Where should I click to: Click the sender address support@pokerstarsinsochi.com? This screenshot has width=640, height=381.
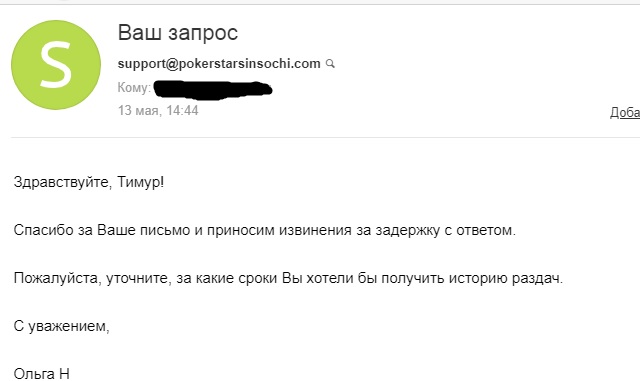pyautogui.click(x=219, y=64)
